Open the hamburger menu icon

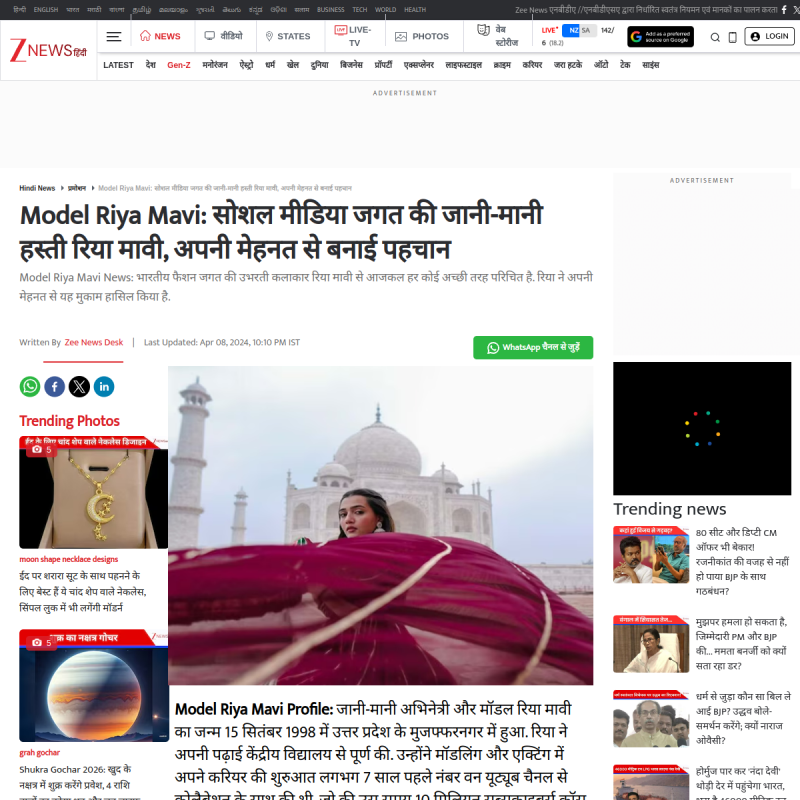[114, 36]
